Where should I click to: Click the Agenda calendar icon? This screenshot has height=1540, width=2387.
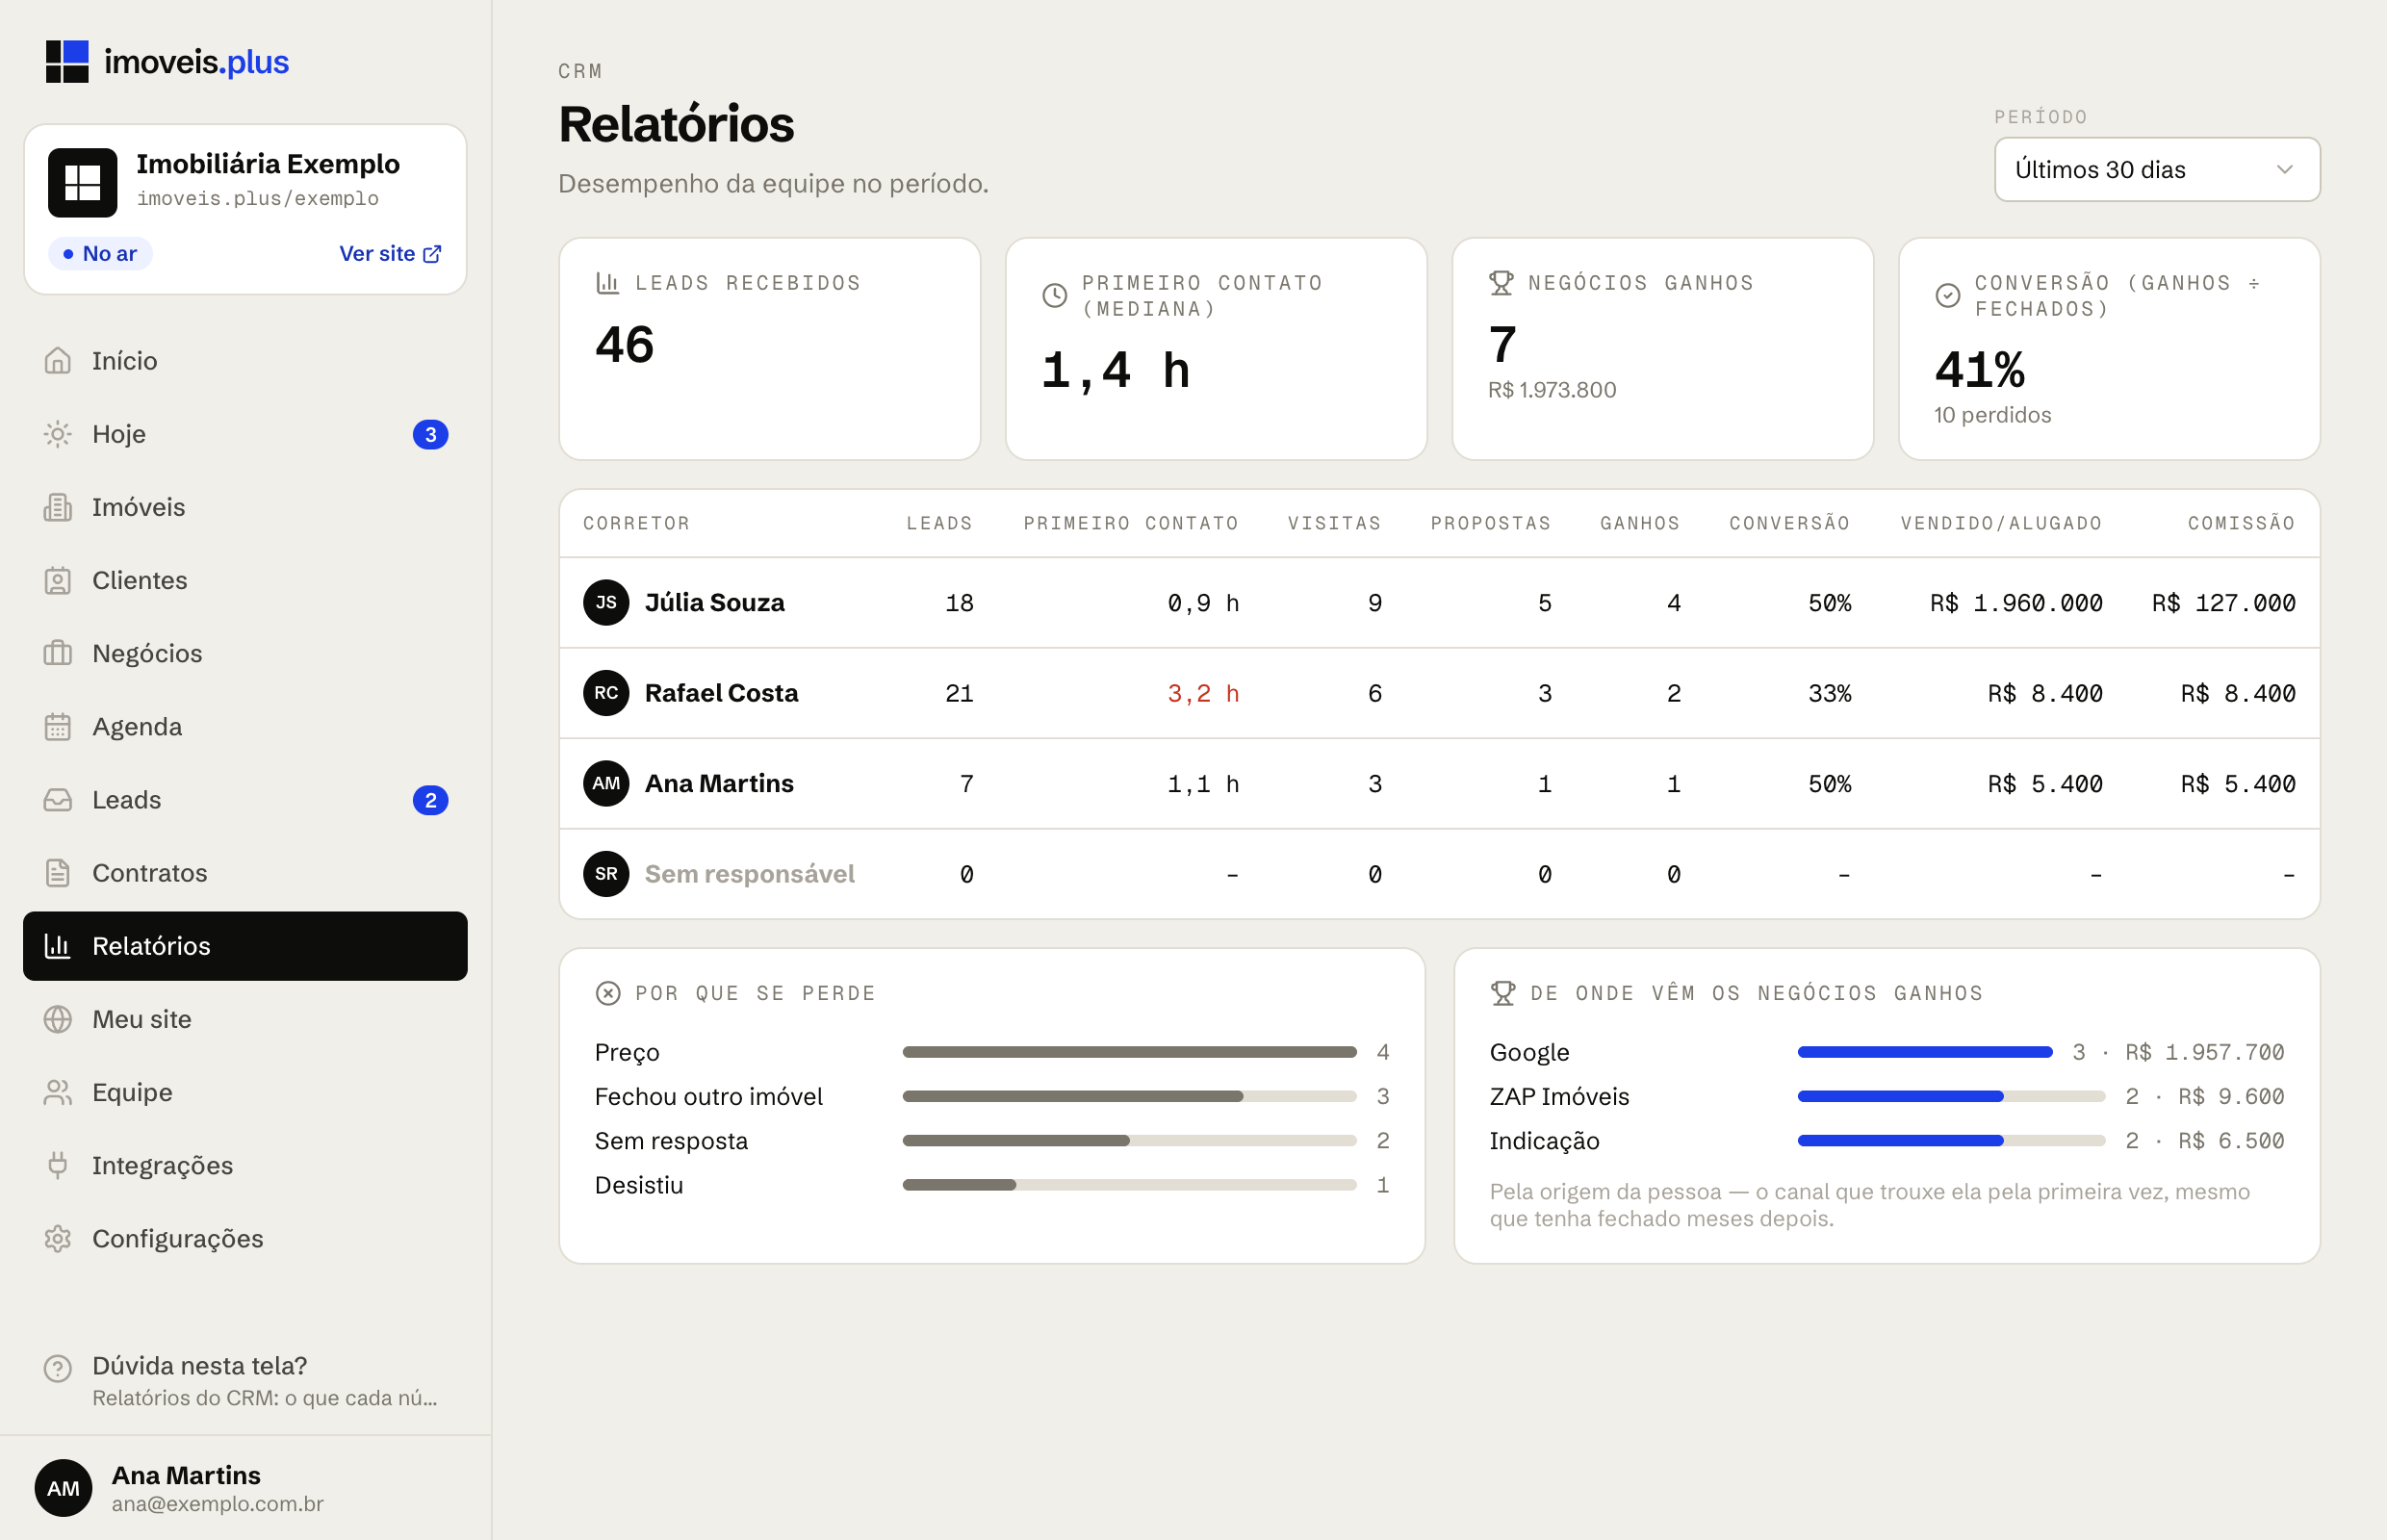pyautogui.click(x=58, y=727)
